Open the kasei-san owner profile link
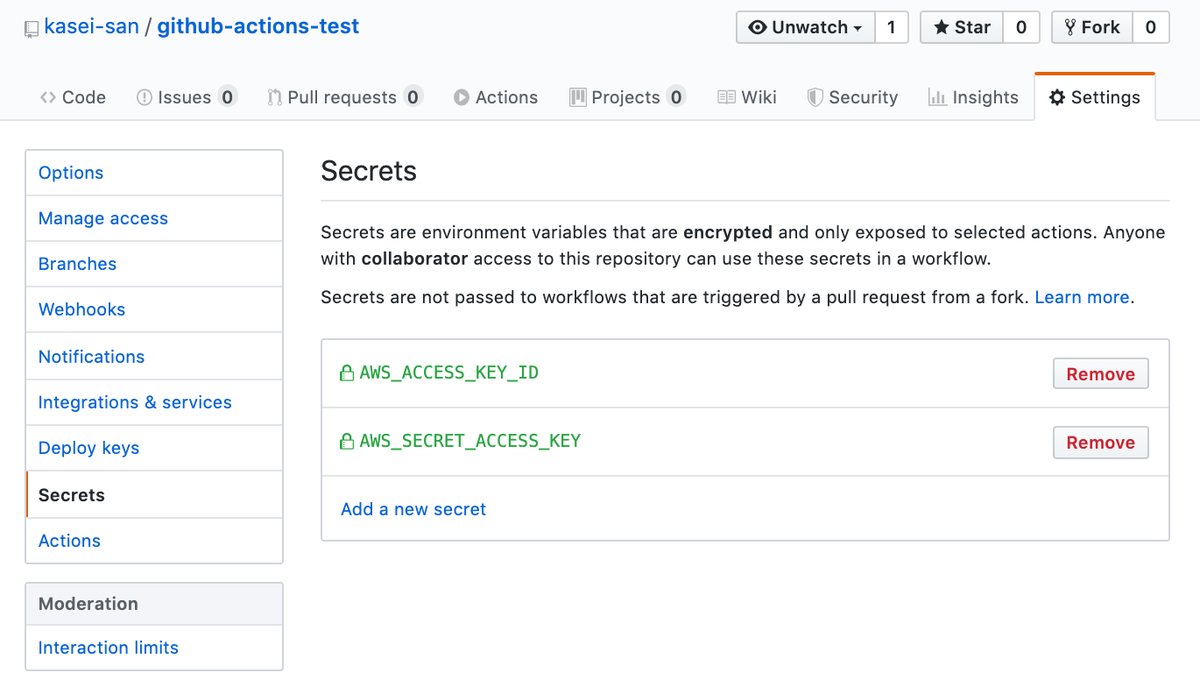The width and height of the screenshot is (1200, 673). point(91,27)
